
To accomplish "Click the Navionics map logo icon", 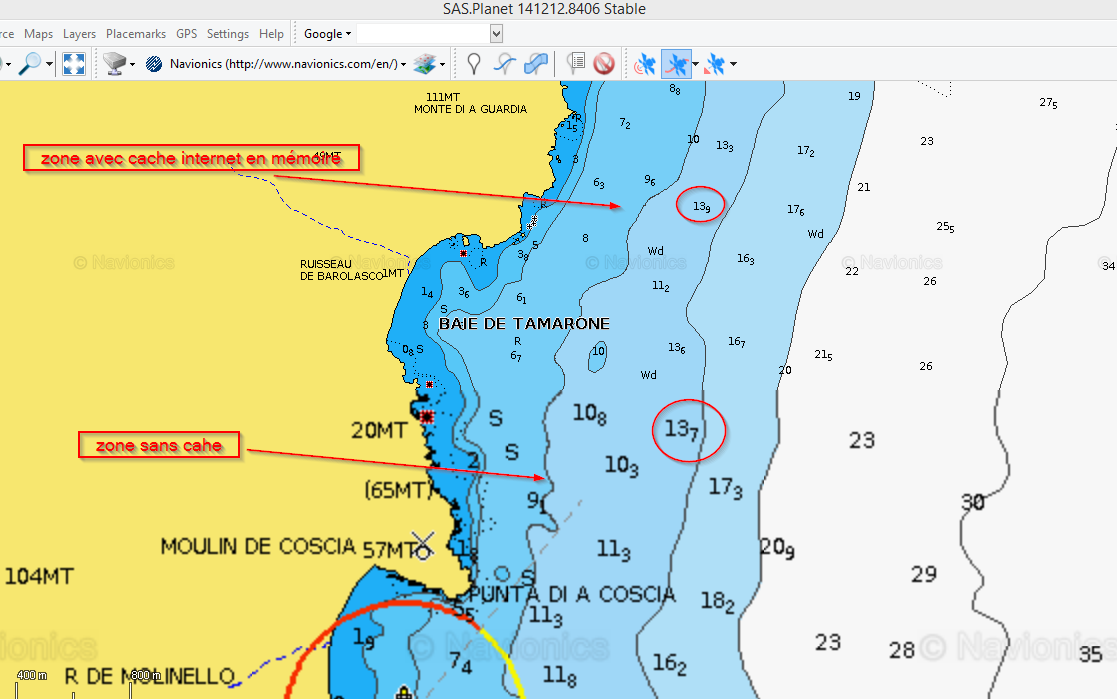I will pyautogui.click(x=154, y=64).
